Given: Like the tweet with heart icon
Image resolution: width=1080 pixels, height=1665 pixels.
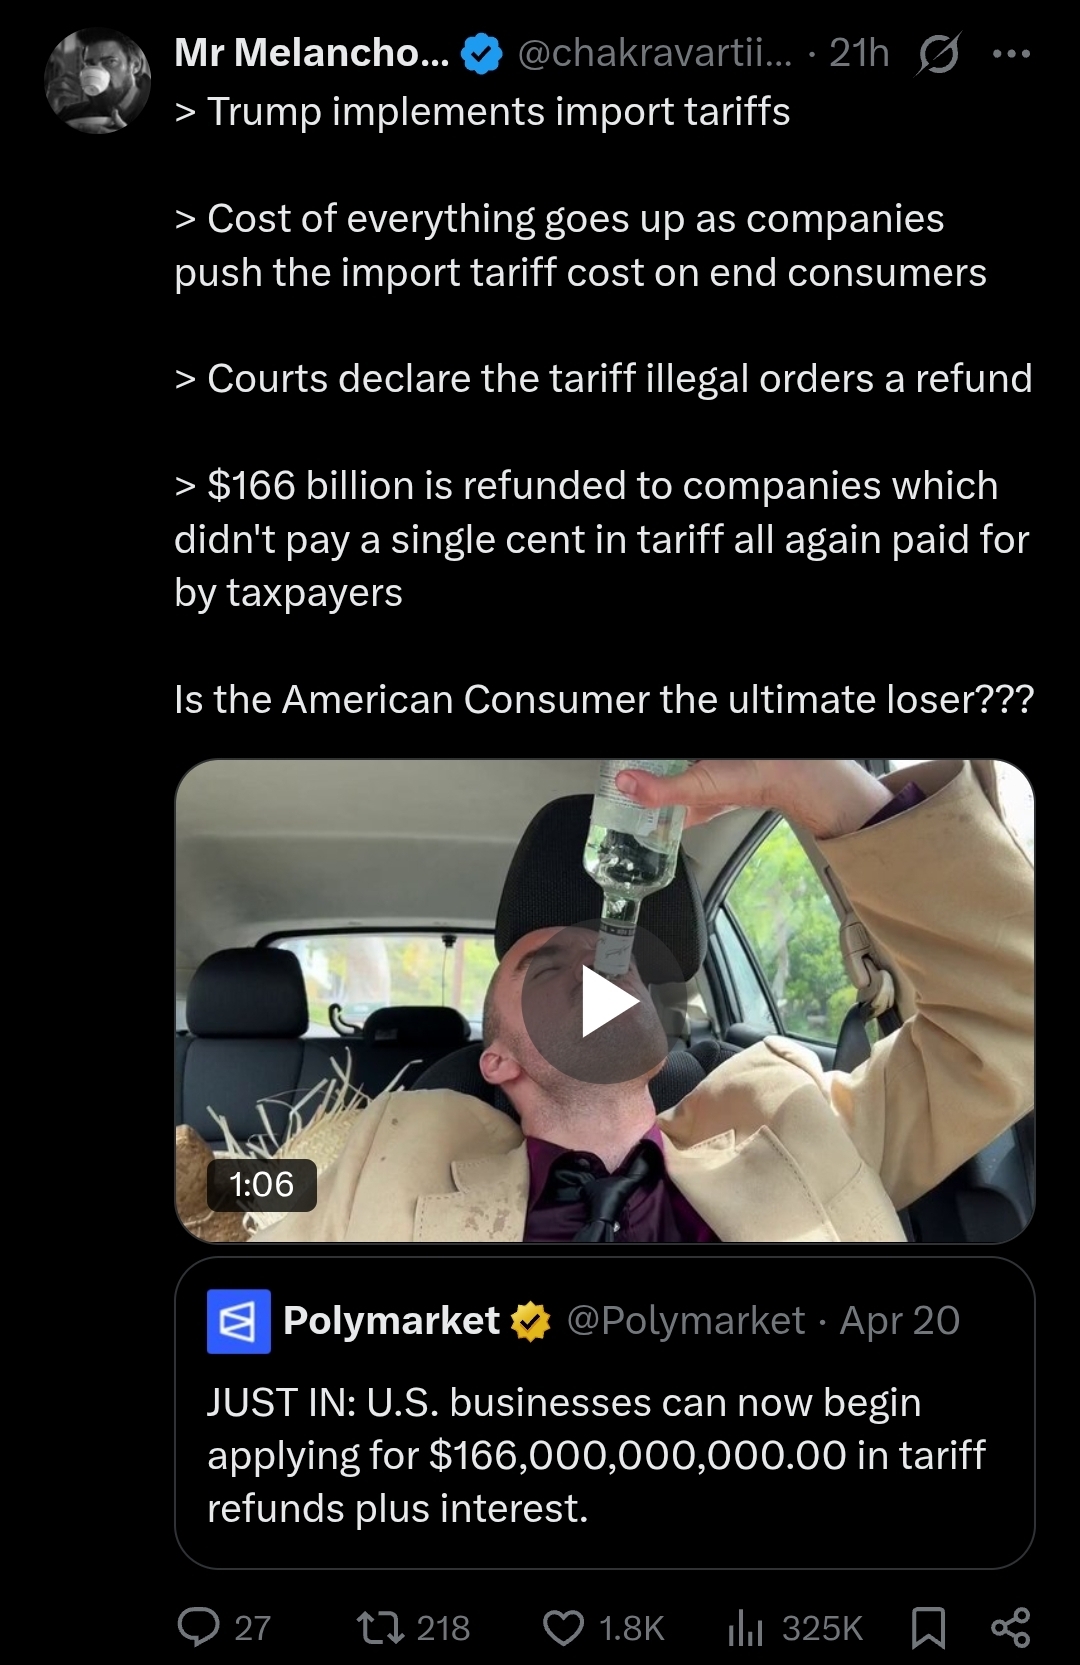Looking at the screenshot, I should [563, 1627].
